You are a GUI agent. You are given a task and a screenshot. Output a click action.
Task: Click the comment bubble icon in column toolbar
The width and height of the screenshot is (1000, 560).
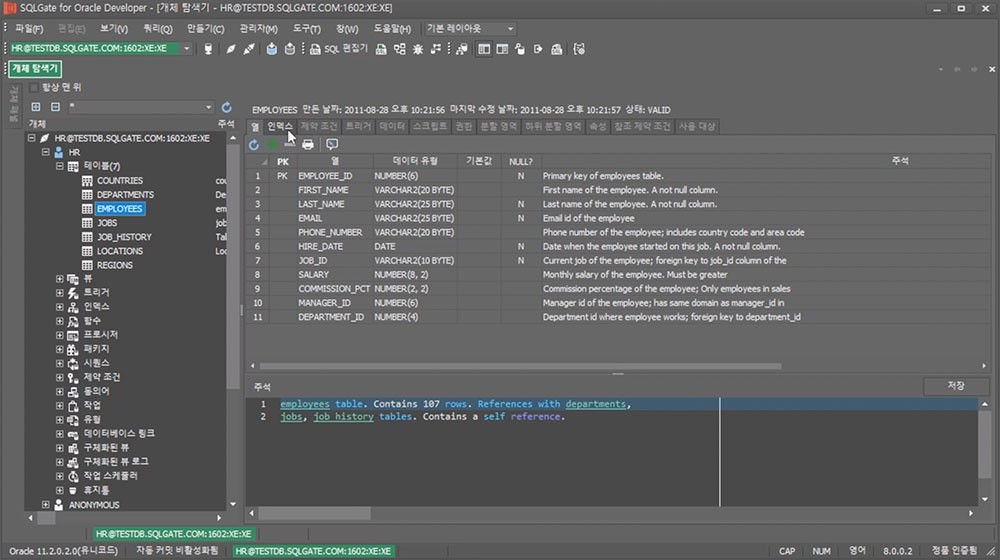click(x=332, y=145)
